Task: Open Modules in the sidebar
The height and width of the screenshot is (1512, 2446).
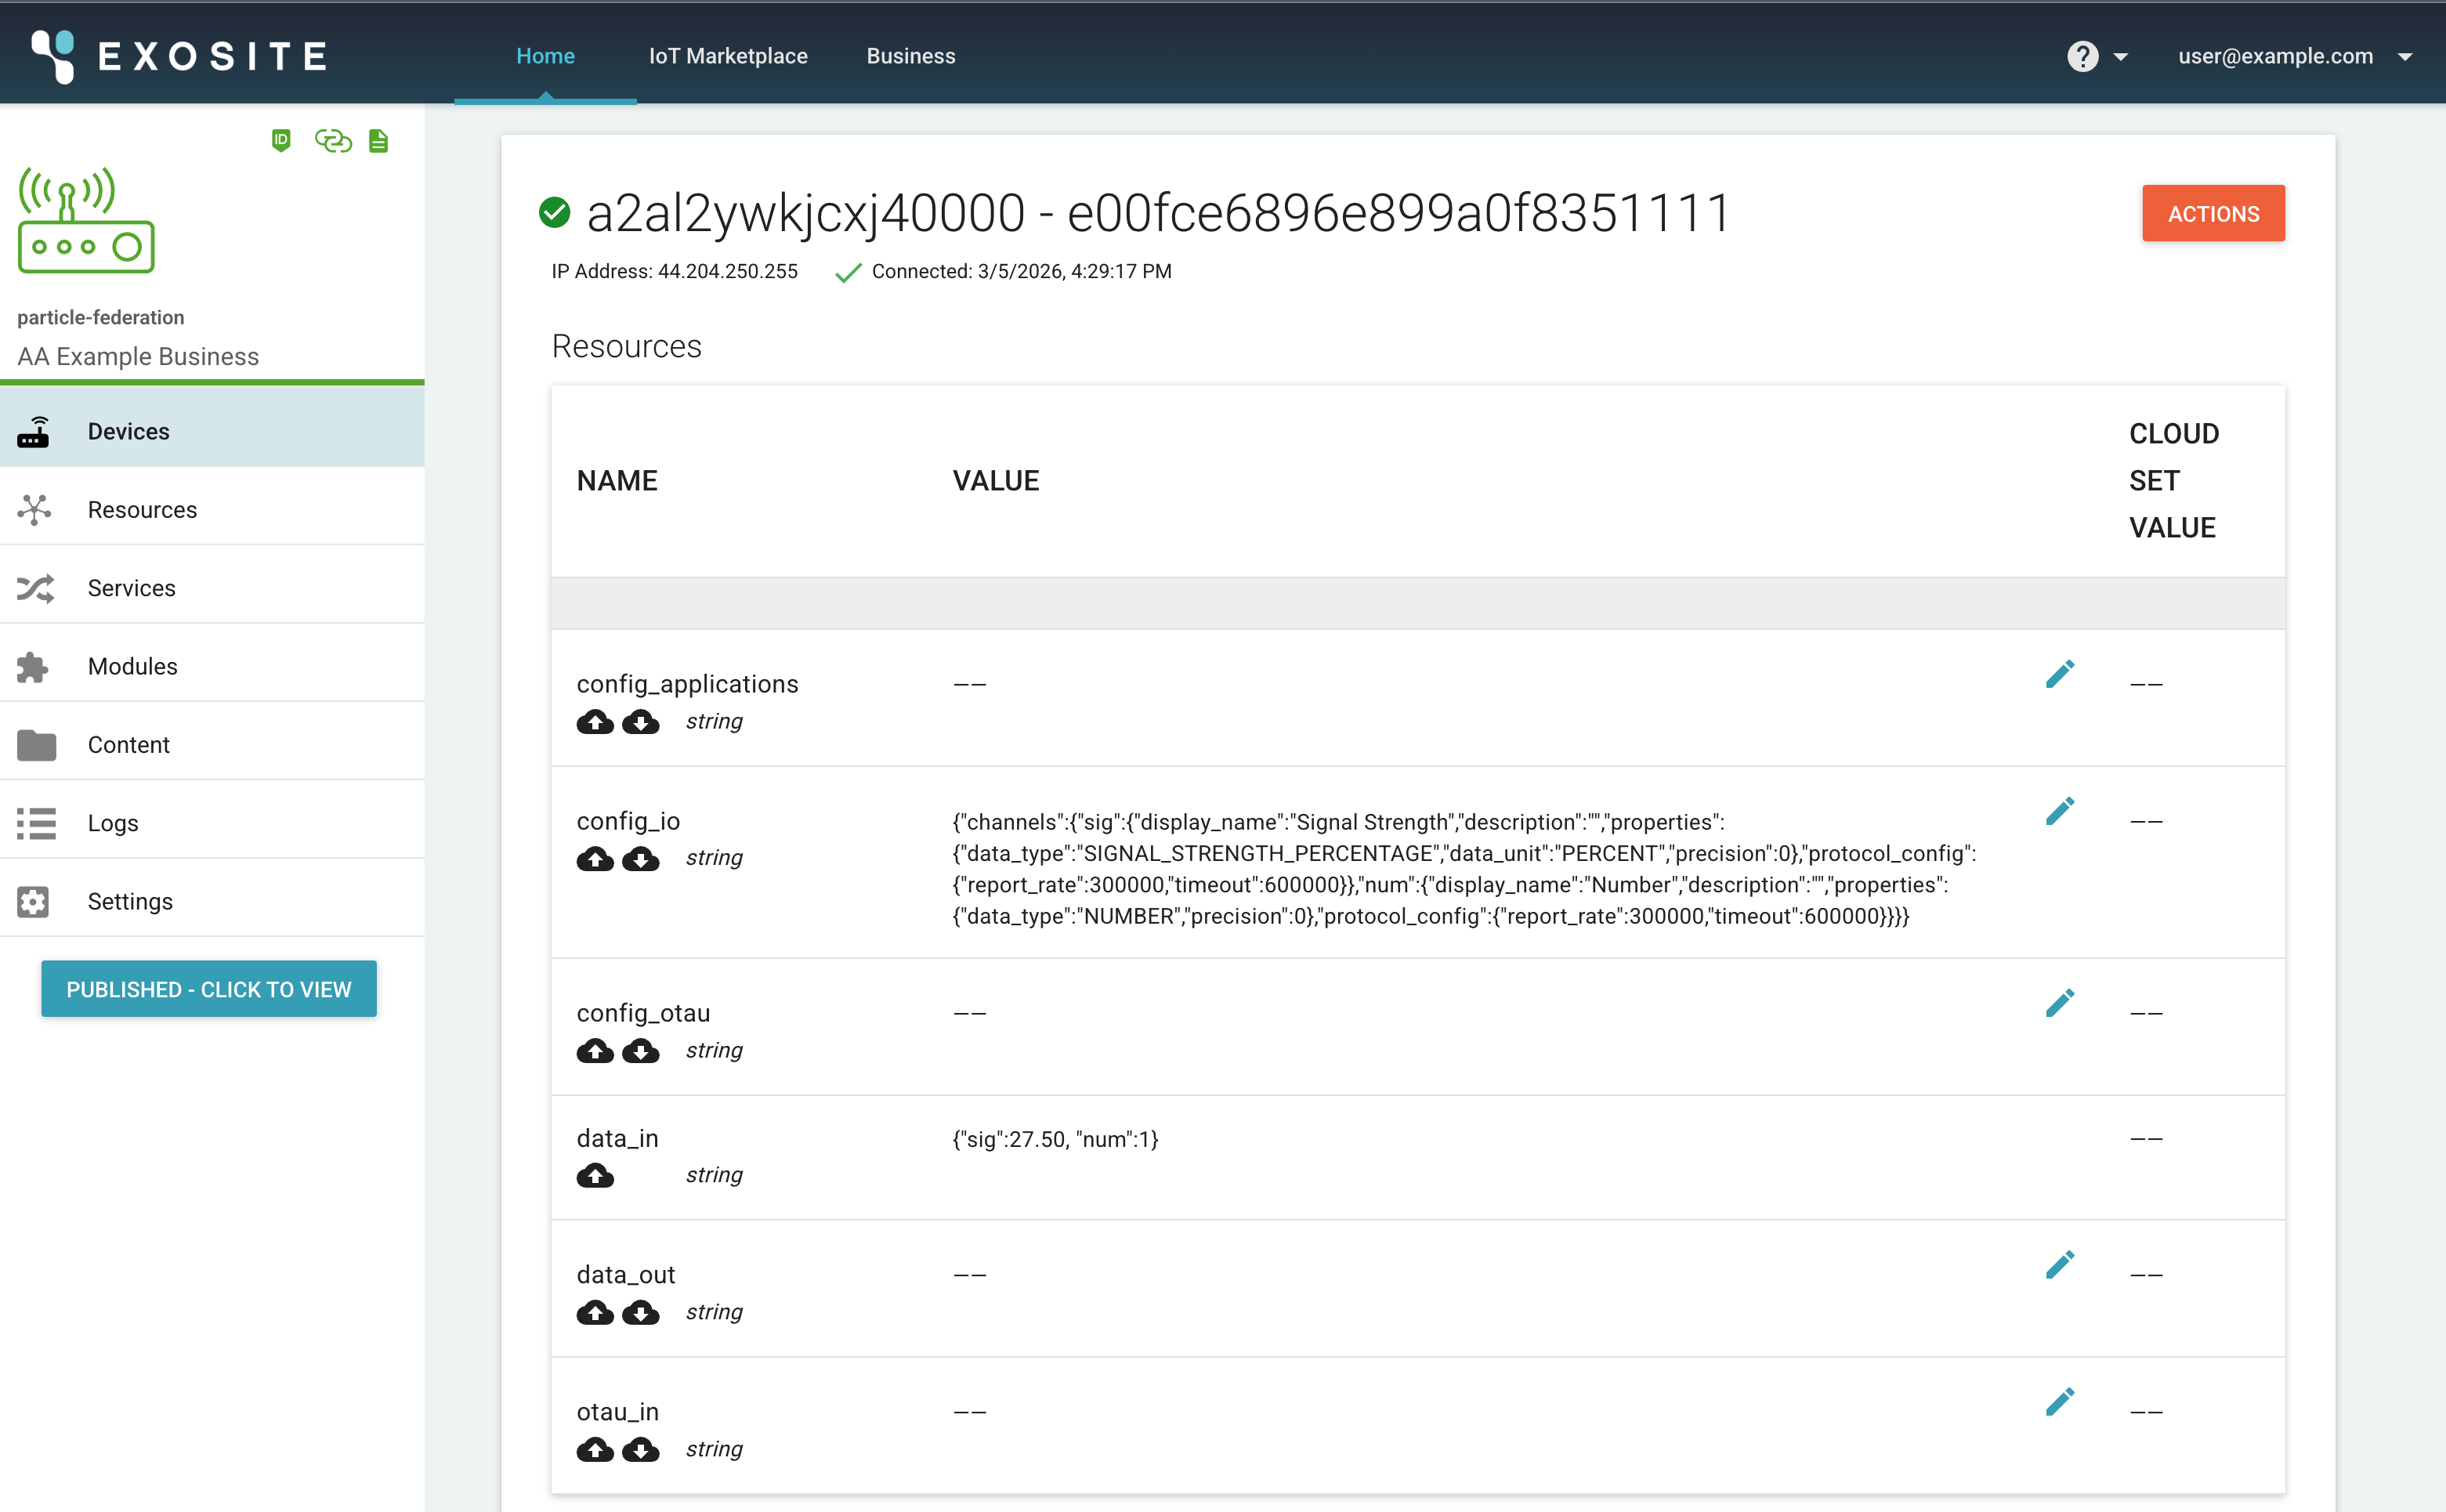Action: [x=132, y=666]
